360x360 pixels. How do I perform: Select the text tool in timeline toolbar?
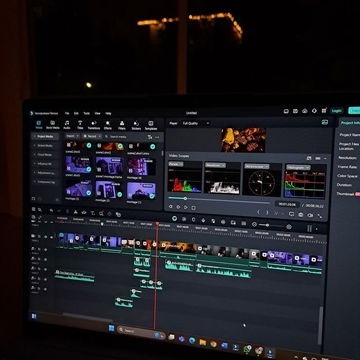pyautogui.click(x=92, y=213)
